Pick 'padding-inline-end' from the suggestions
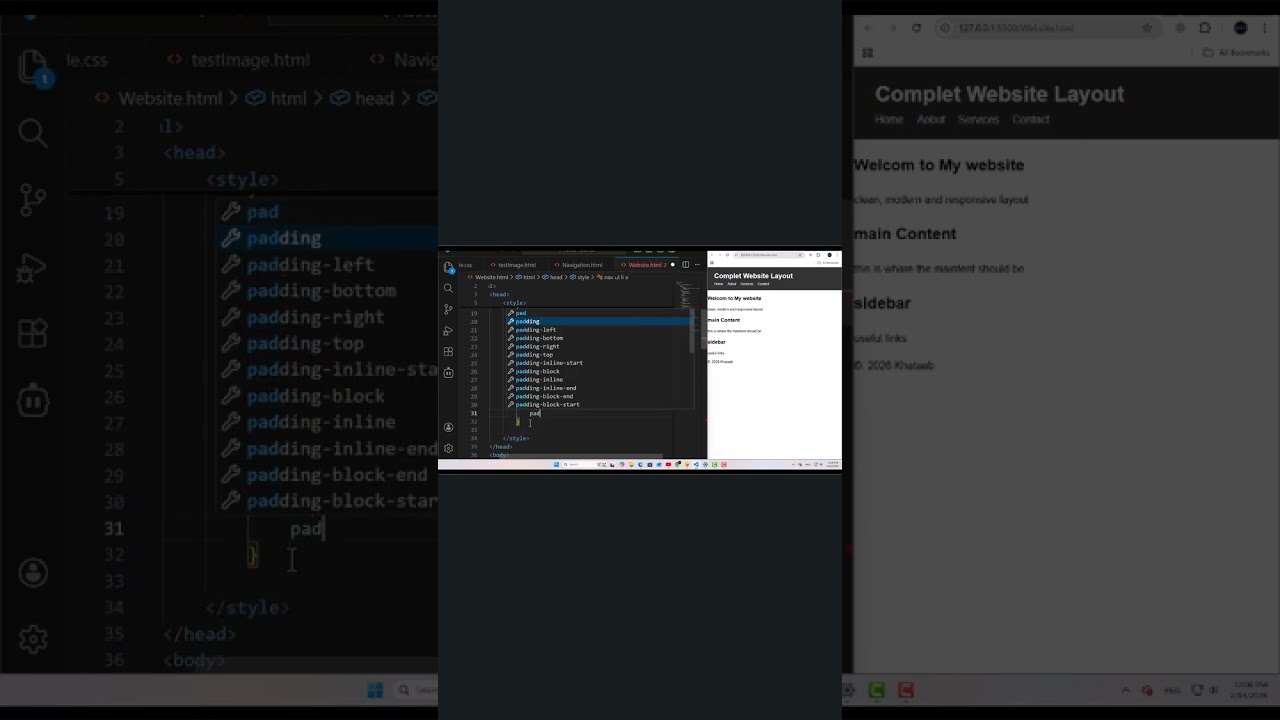This screenshot has width=1280, height=720. point(597,388)
